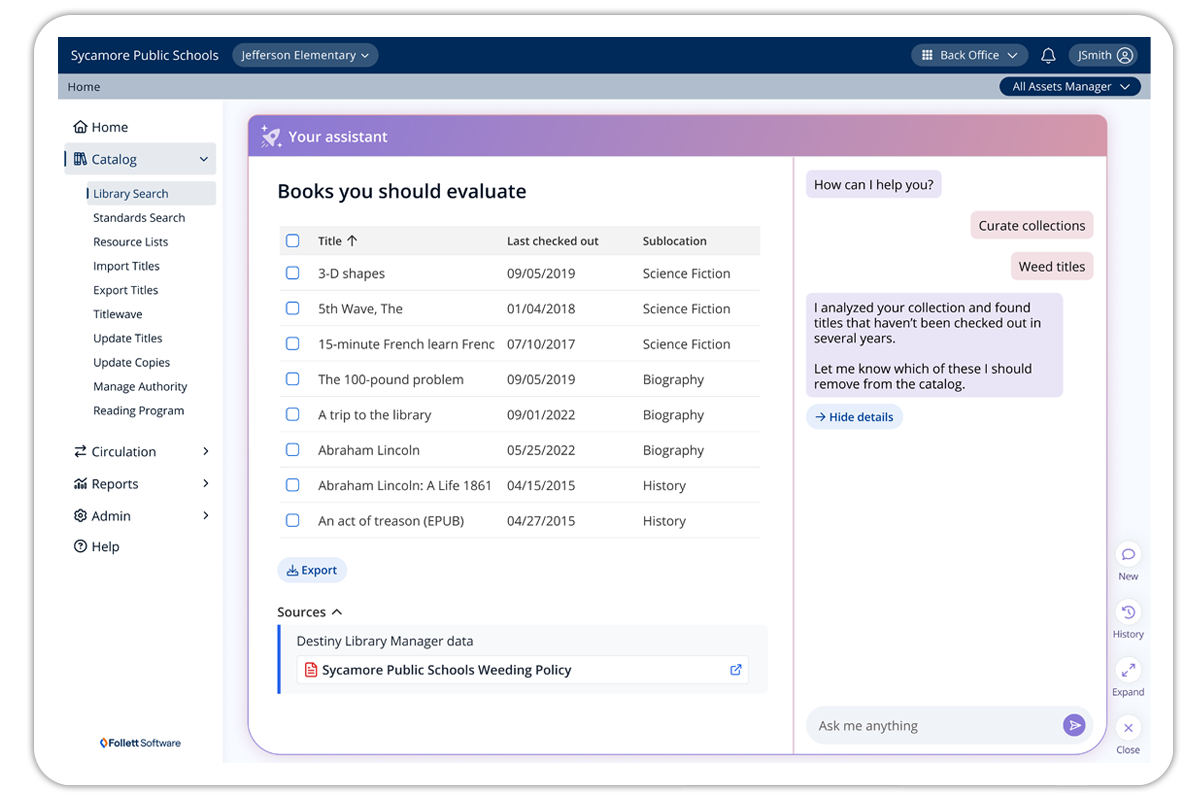Open the Back Office dropdown menu
This screenshot has height=800, width=1200.
(x=969, y=56)
